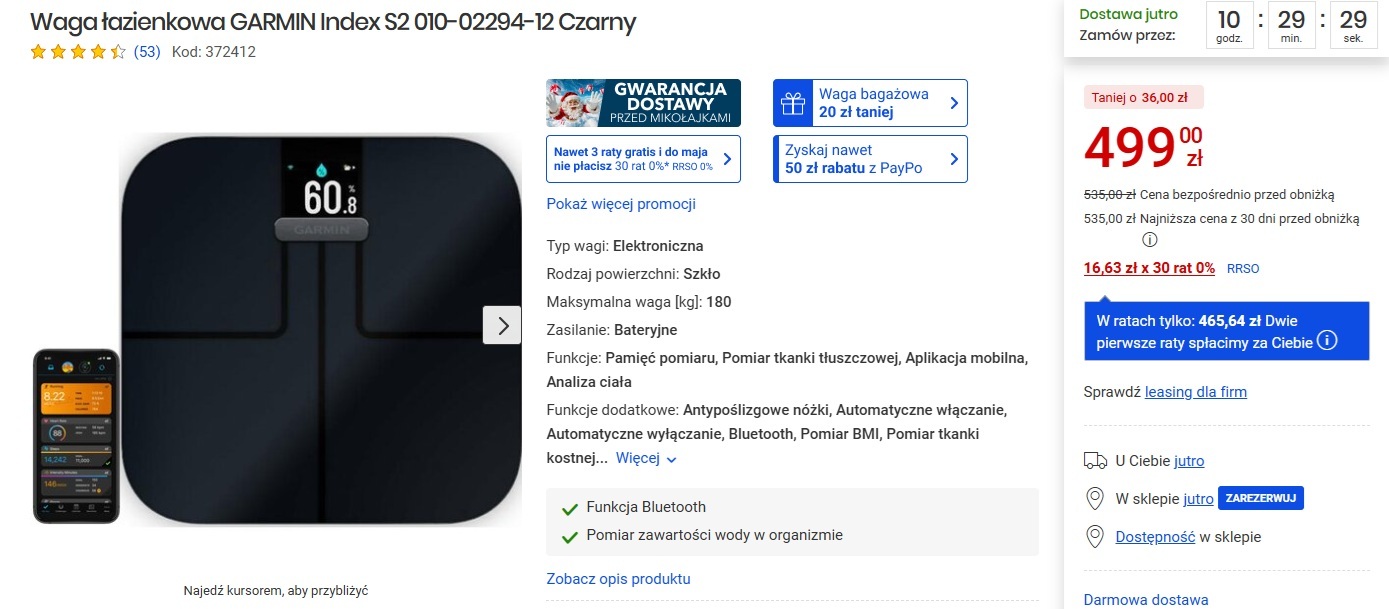Screen dimensions: 1389x609
Task: Open leasing dla firm link
Action: pyautogui.click(x=1196, y=392)
